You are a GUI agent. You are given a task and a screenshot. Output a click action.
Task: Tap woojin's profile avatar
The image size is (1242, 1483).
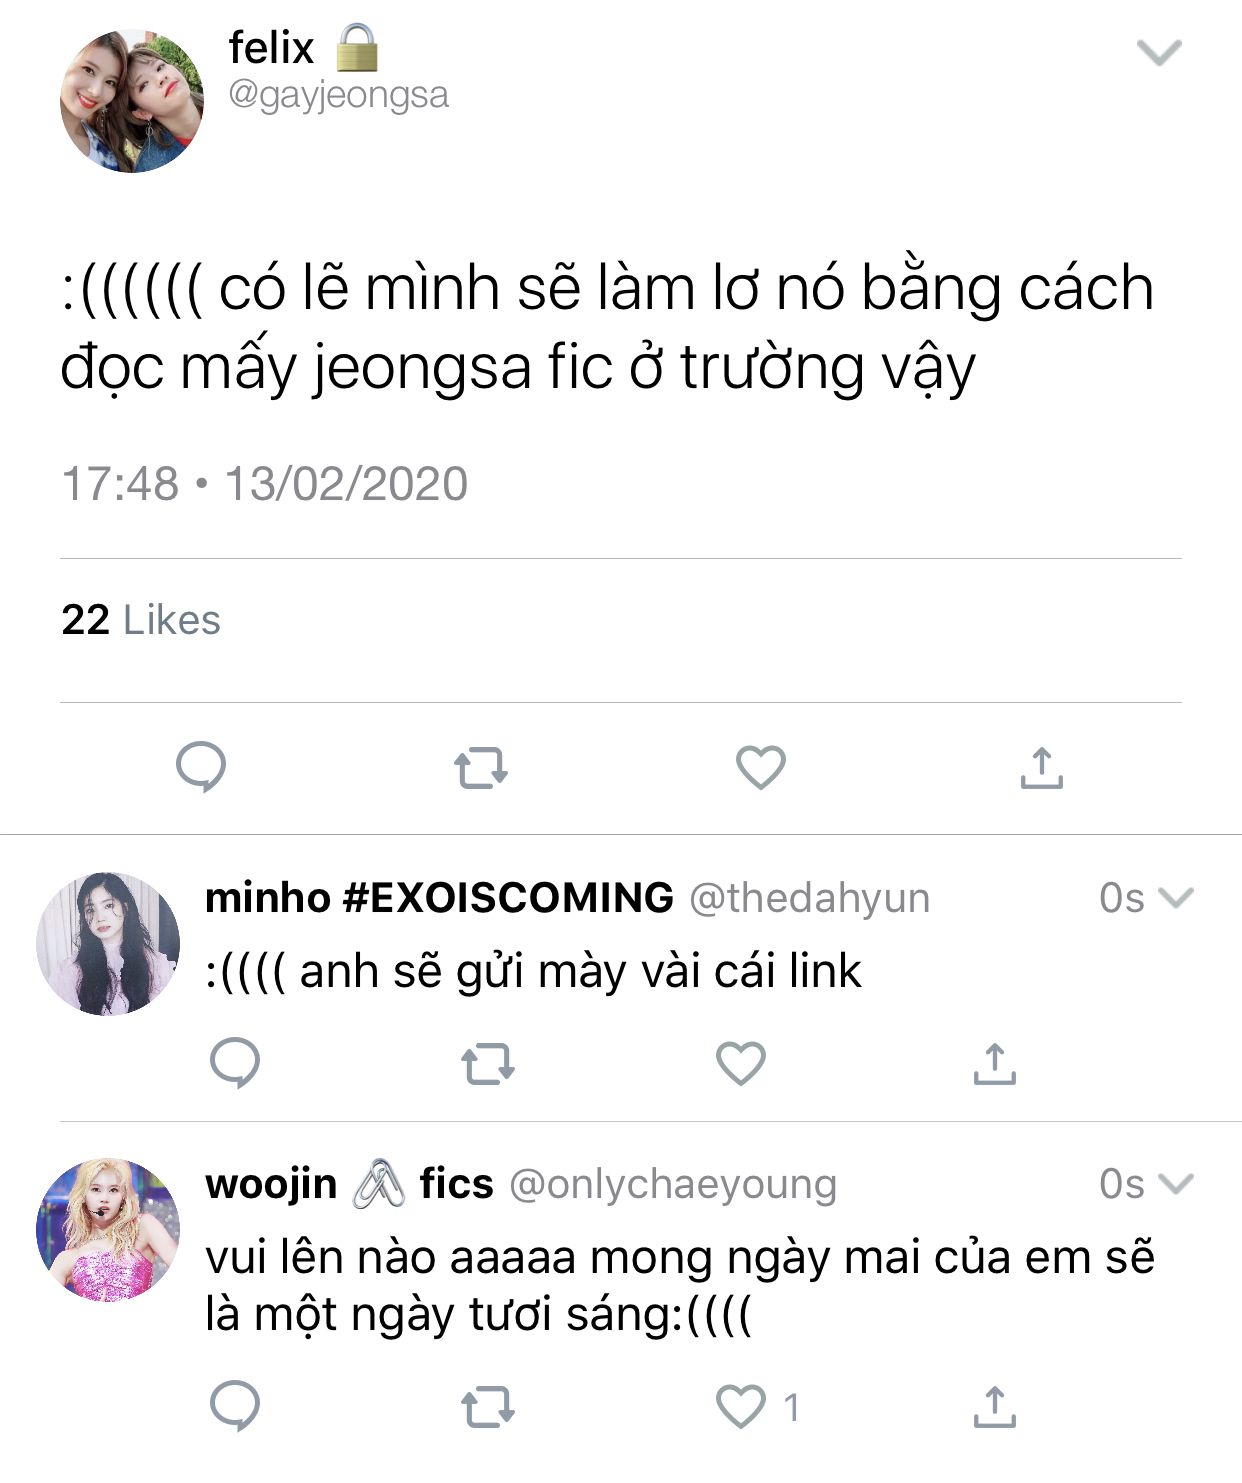[x=108, y=1230]
